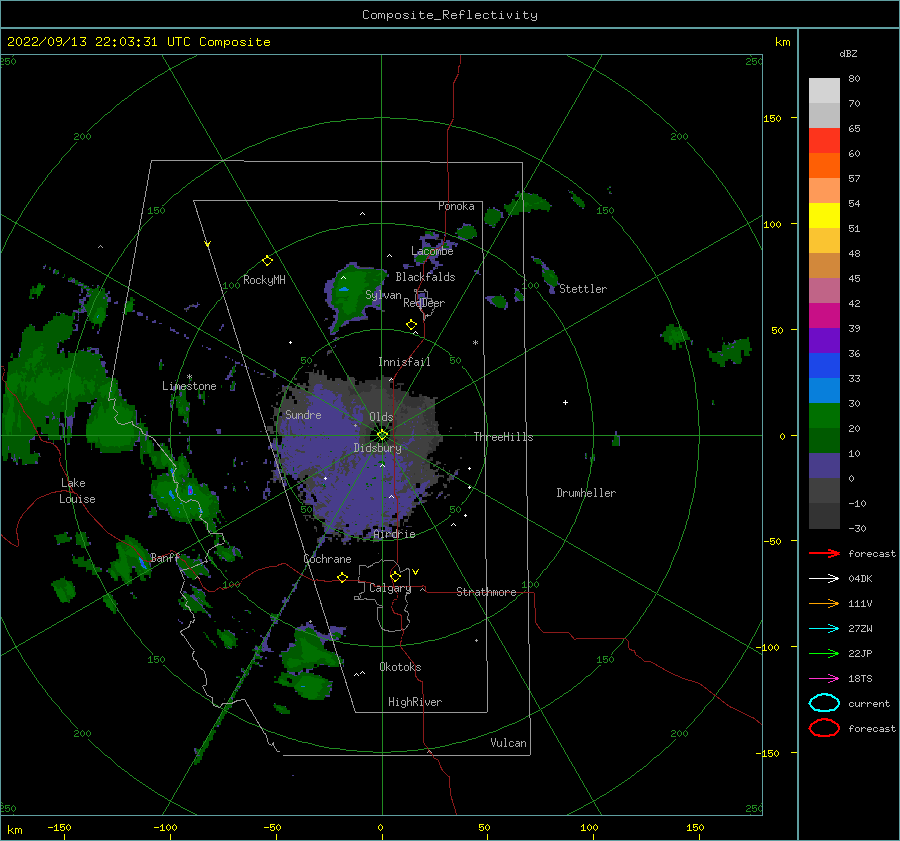Click the bright yellow swatch in dBZ scale

tap(824, 216)
